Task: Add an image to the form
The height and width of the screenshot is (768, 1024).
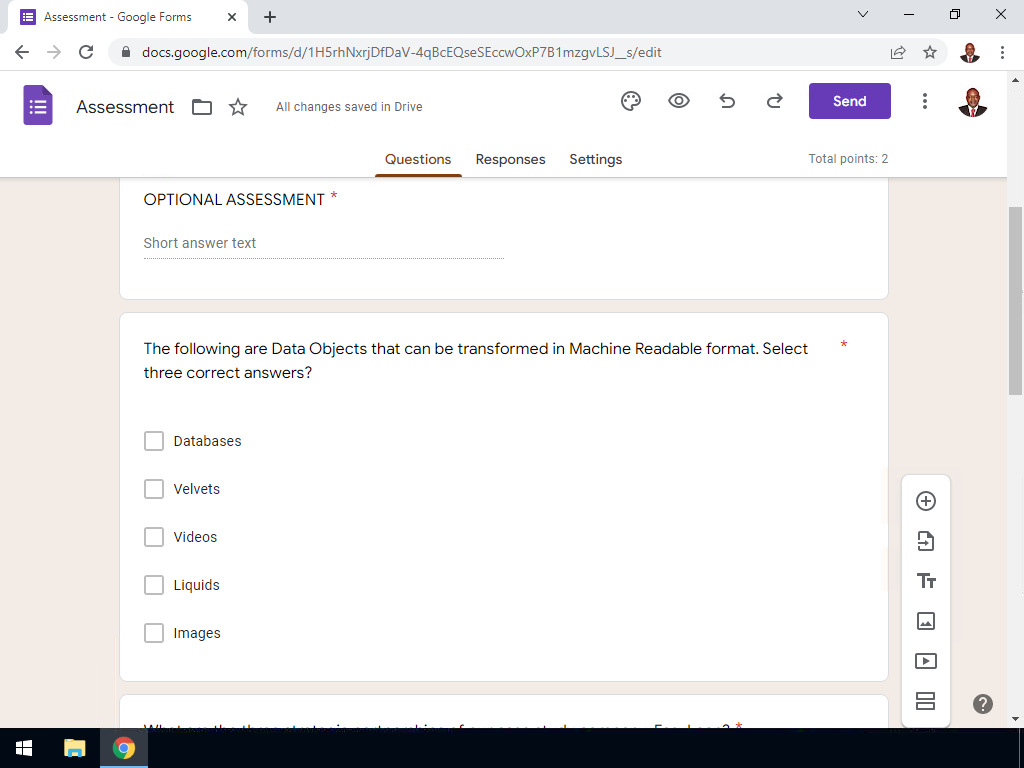Action: point(925,621)
